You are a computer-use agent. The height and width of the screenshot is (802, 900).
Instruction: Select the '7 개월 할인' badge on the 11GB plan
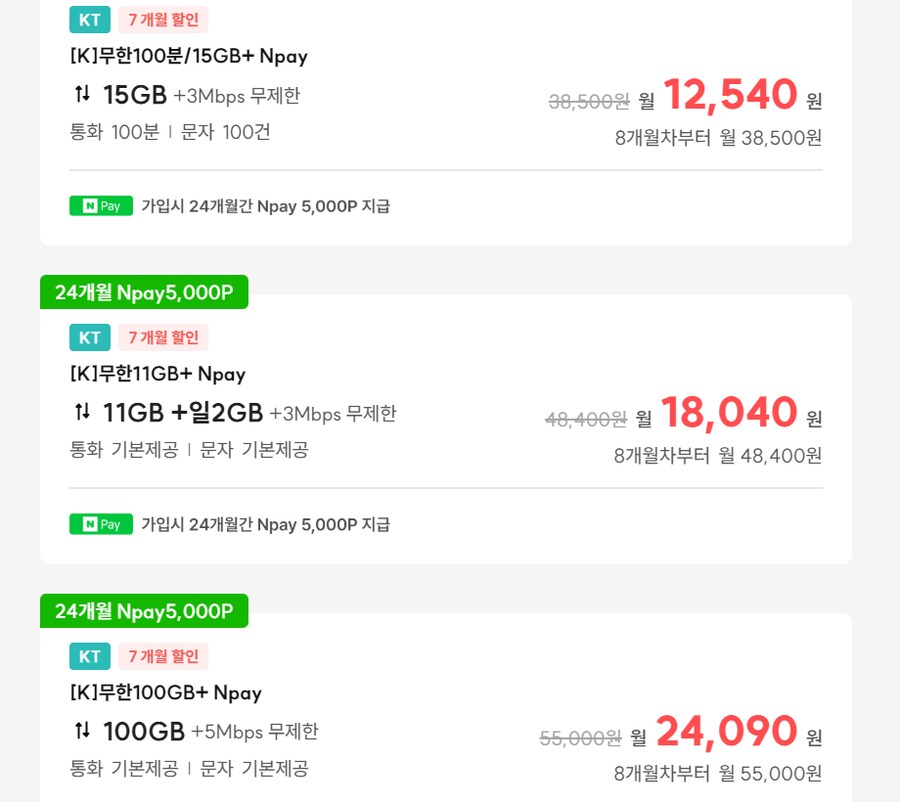click(x=163, y=337)
